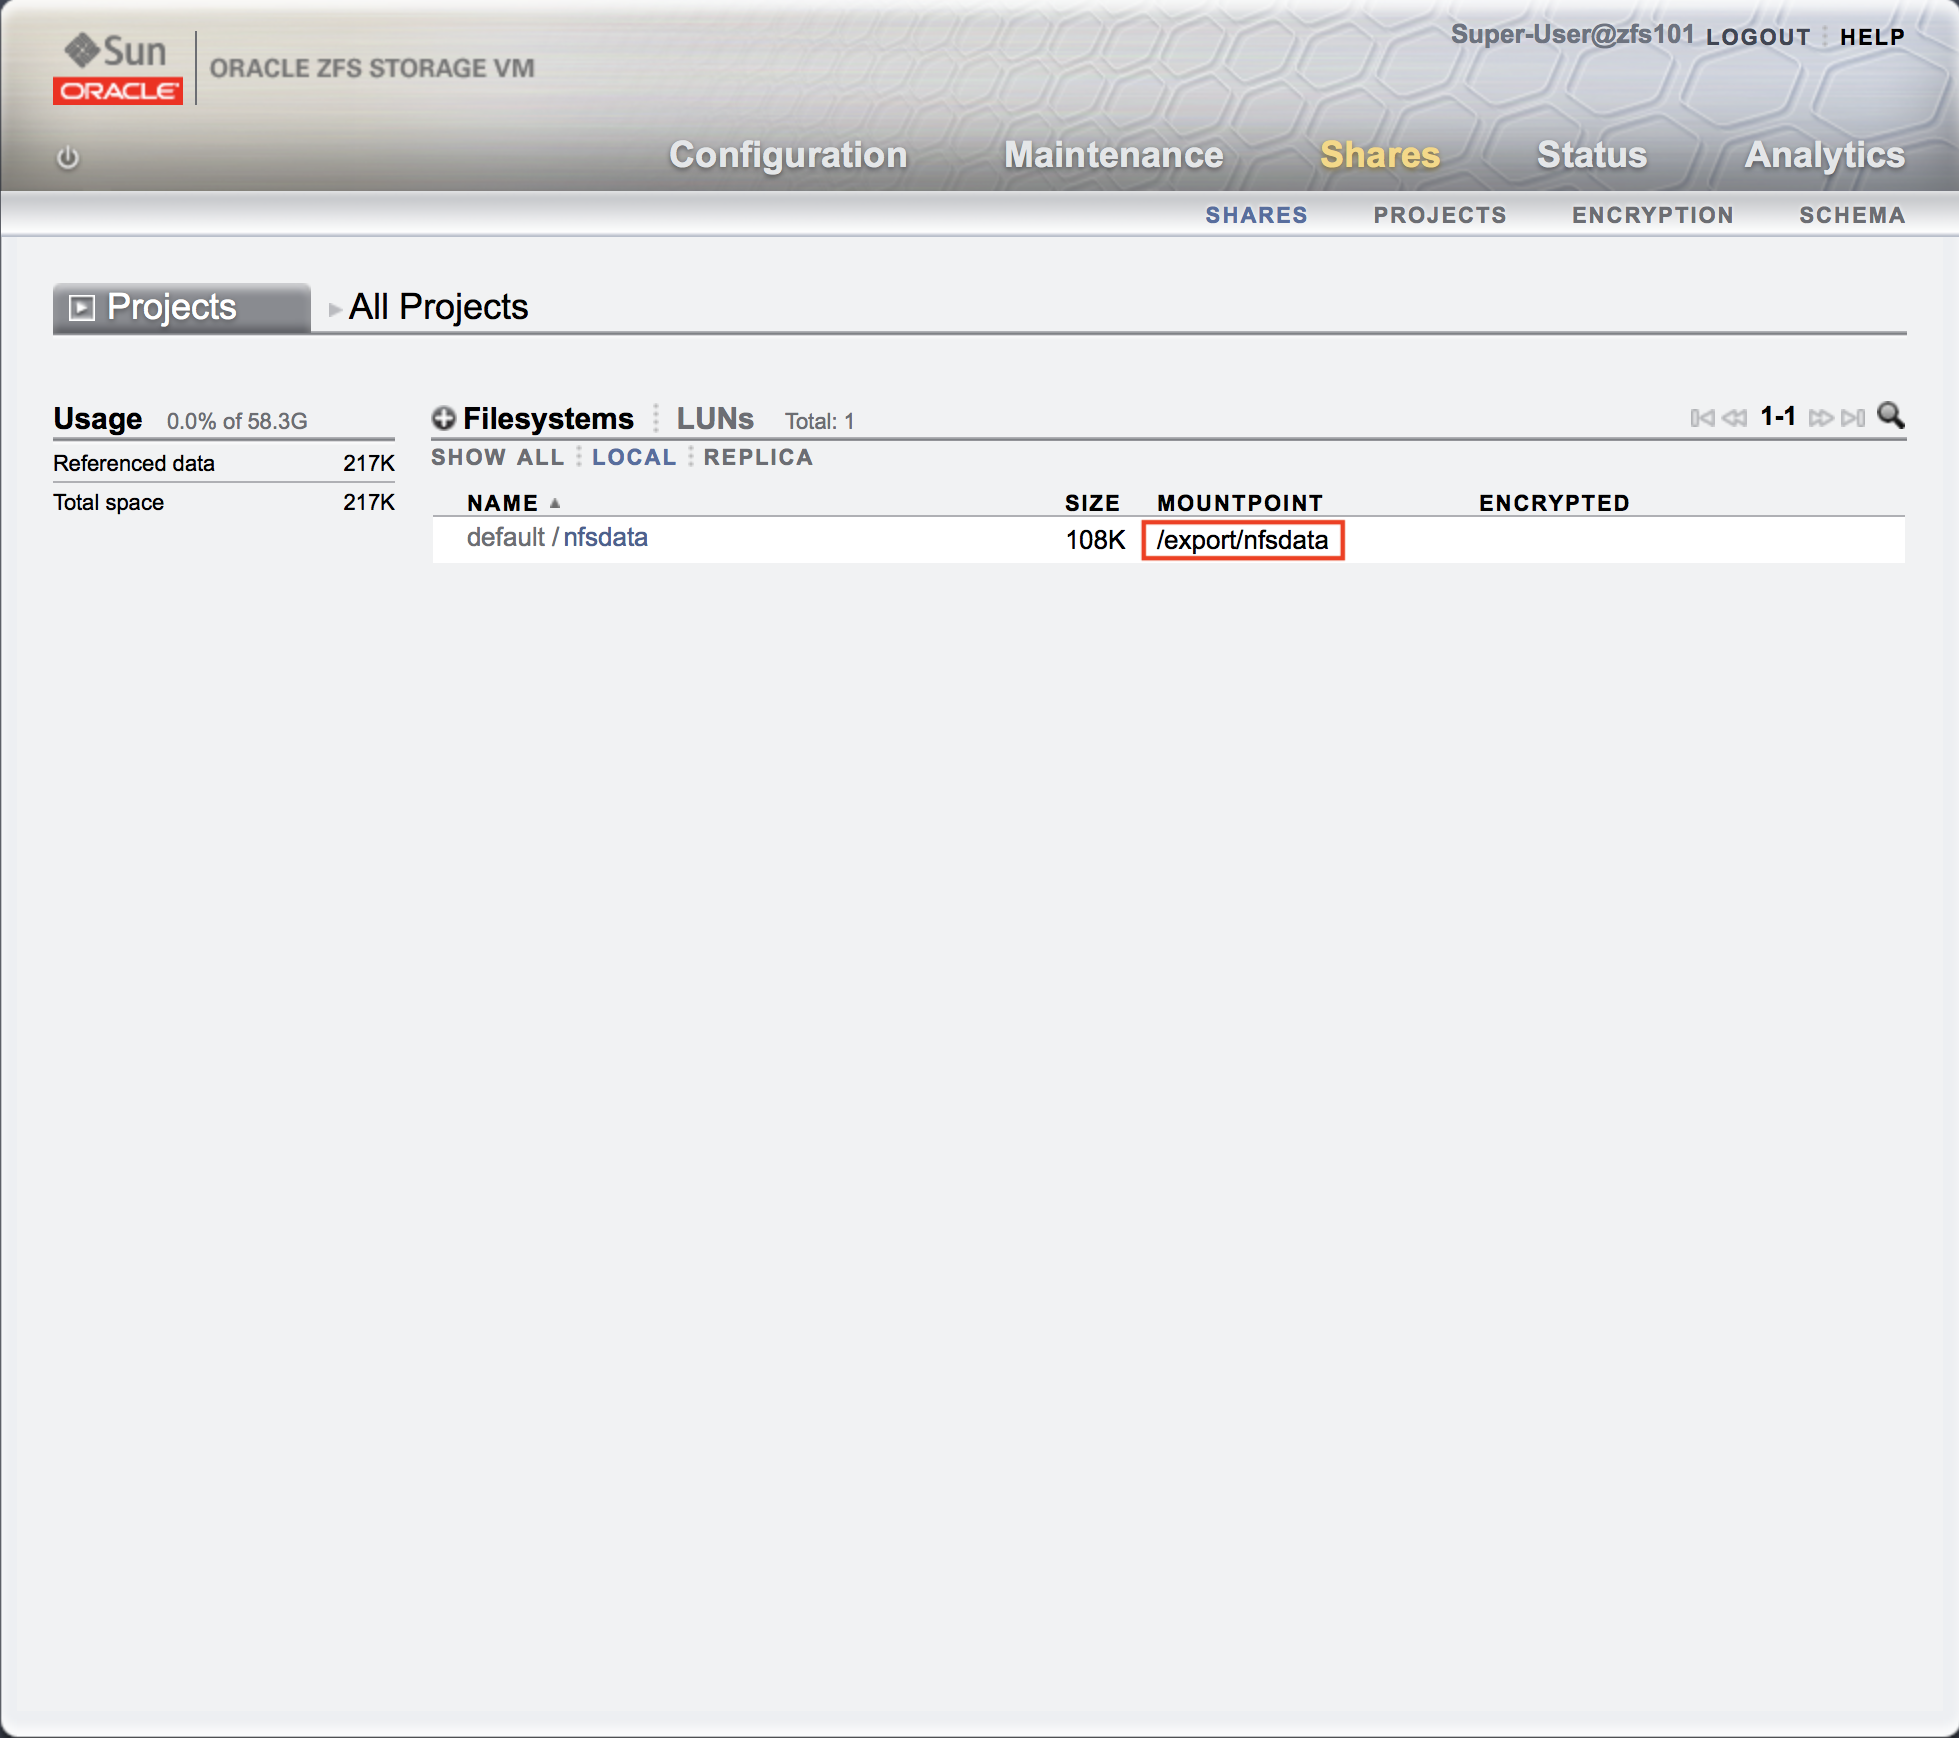Image resolution: width=1959 pixels, height=1738 pixels.
Task: Select the SHARES sub-tab
Action: coord(1256,215)
